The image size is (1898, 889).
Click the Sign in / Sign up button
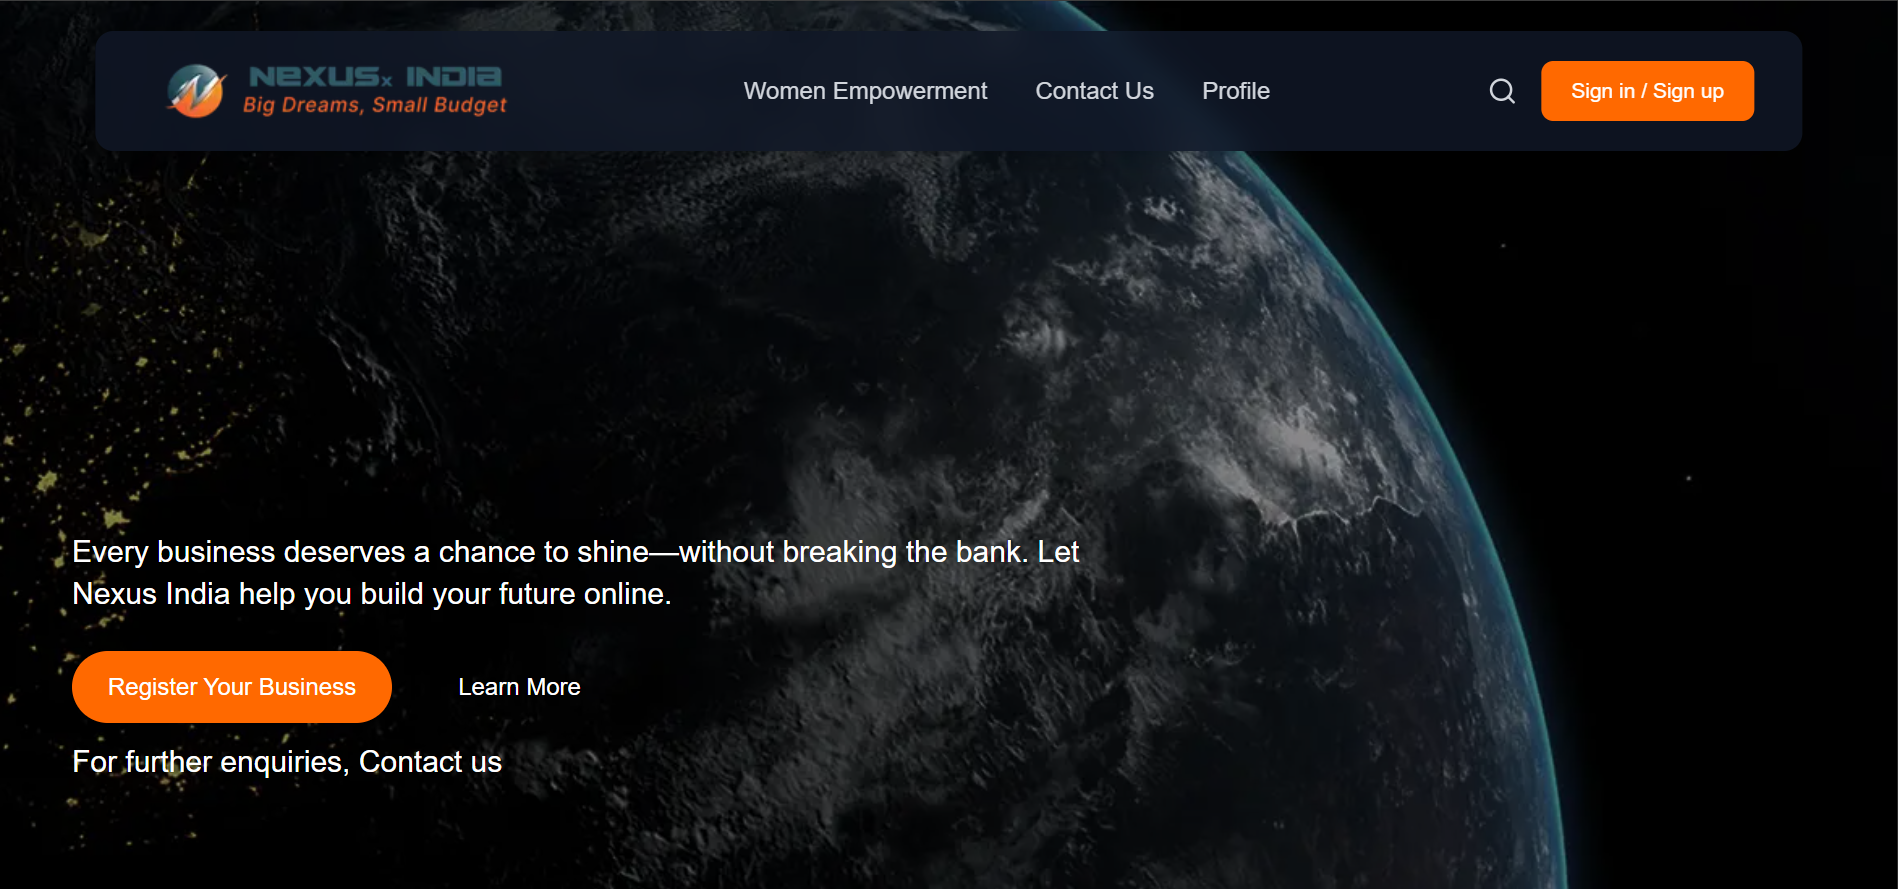coord(1647,91)
